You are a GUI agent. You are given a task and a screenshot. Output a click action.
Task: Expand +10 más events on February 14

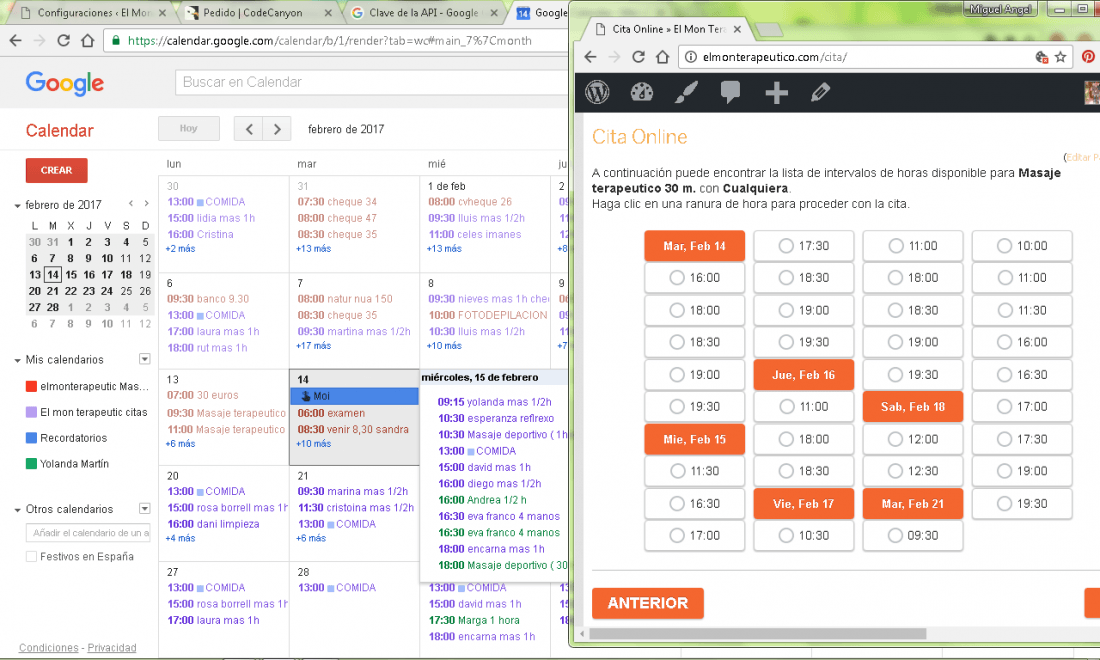(x=314, y=443)
